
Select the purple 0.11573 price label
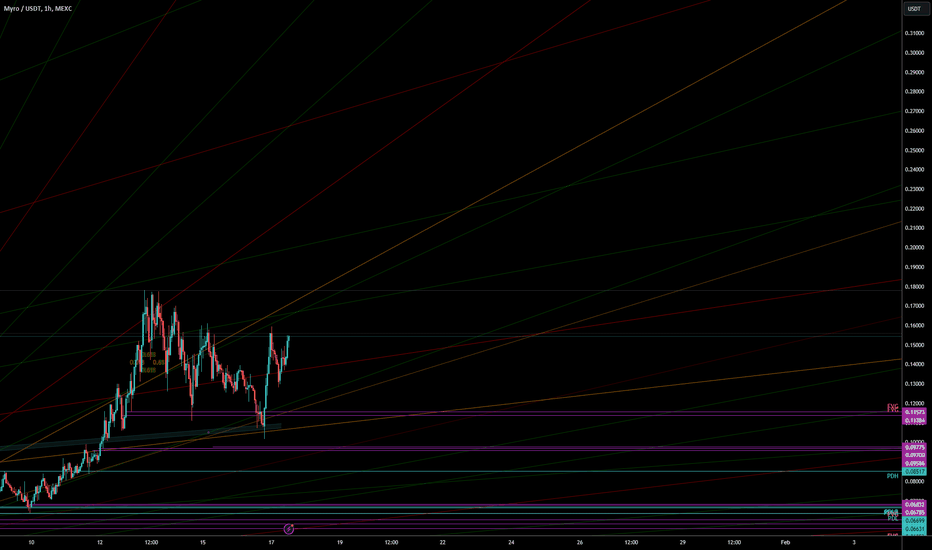[x=914, y=412]
